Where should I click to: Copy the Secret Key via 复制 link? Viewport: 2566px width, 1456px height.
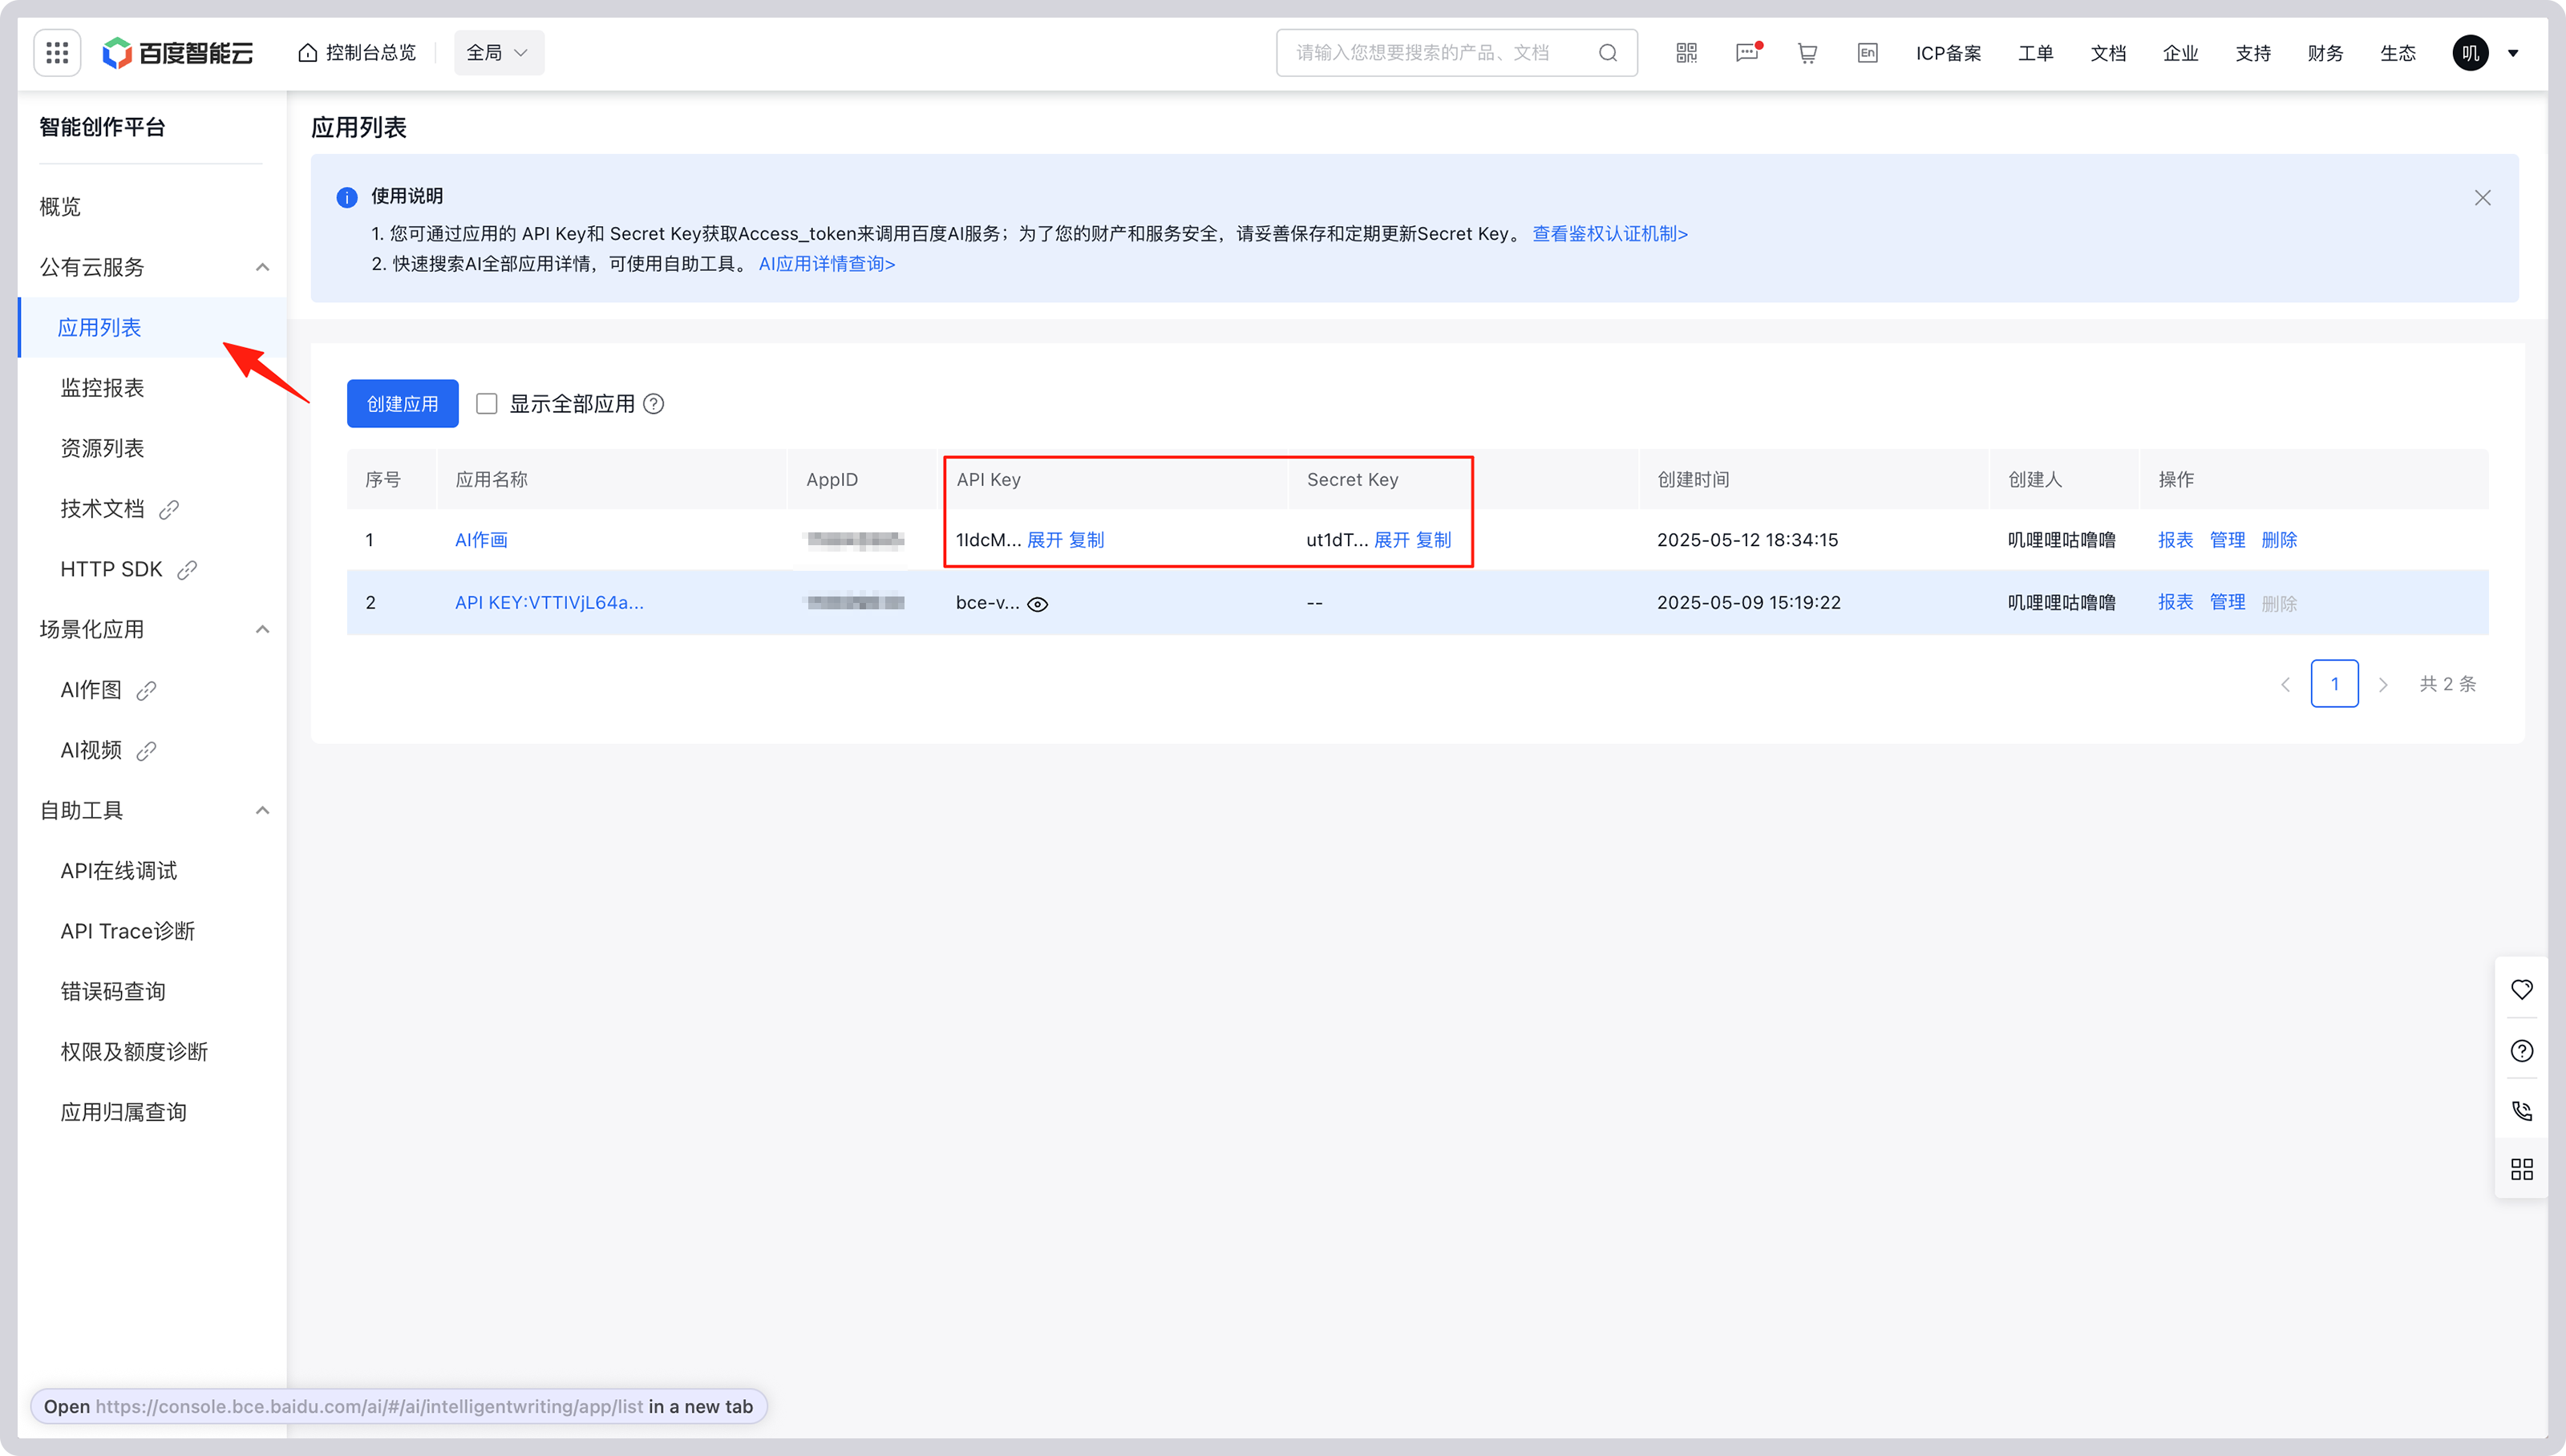[x=1433, y=540]
